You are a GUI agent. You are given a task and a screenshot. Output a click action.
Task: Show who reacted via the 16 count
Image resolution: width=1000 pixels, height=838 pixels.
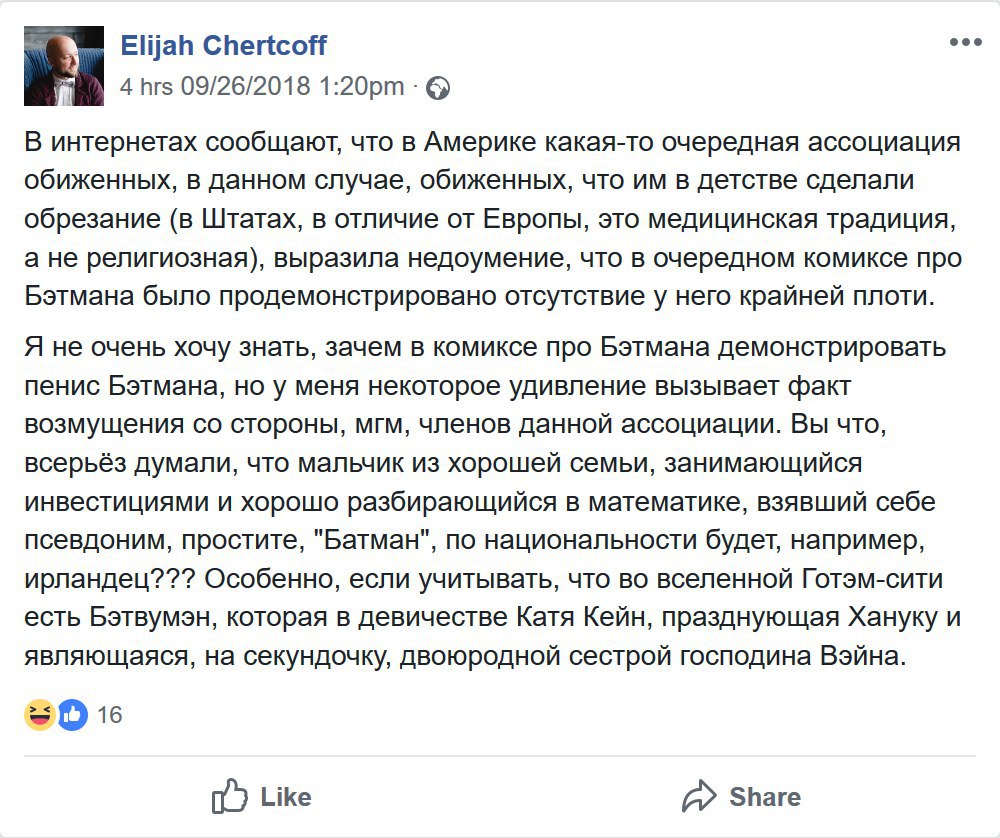(110, 715)
